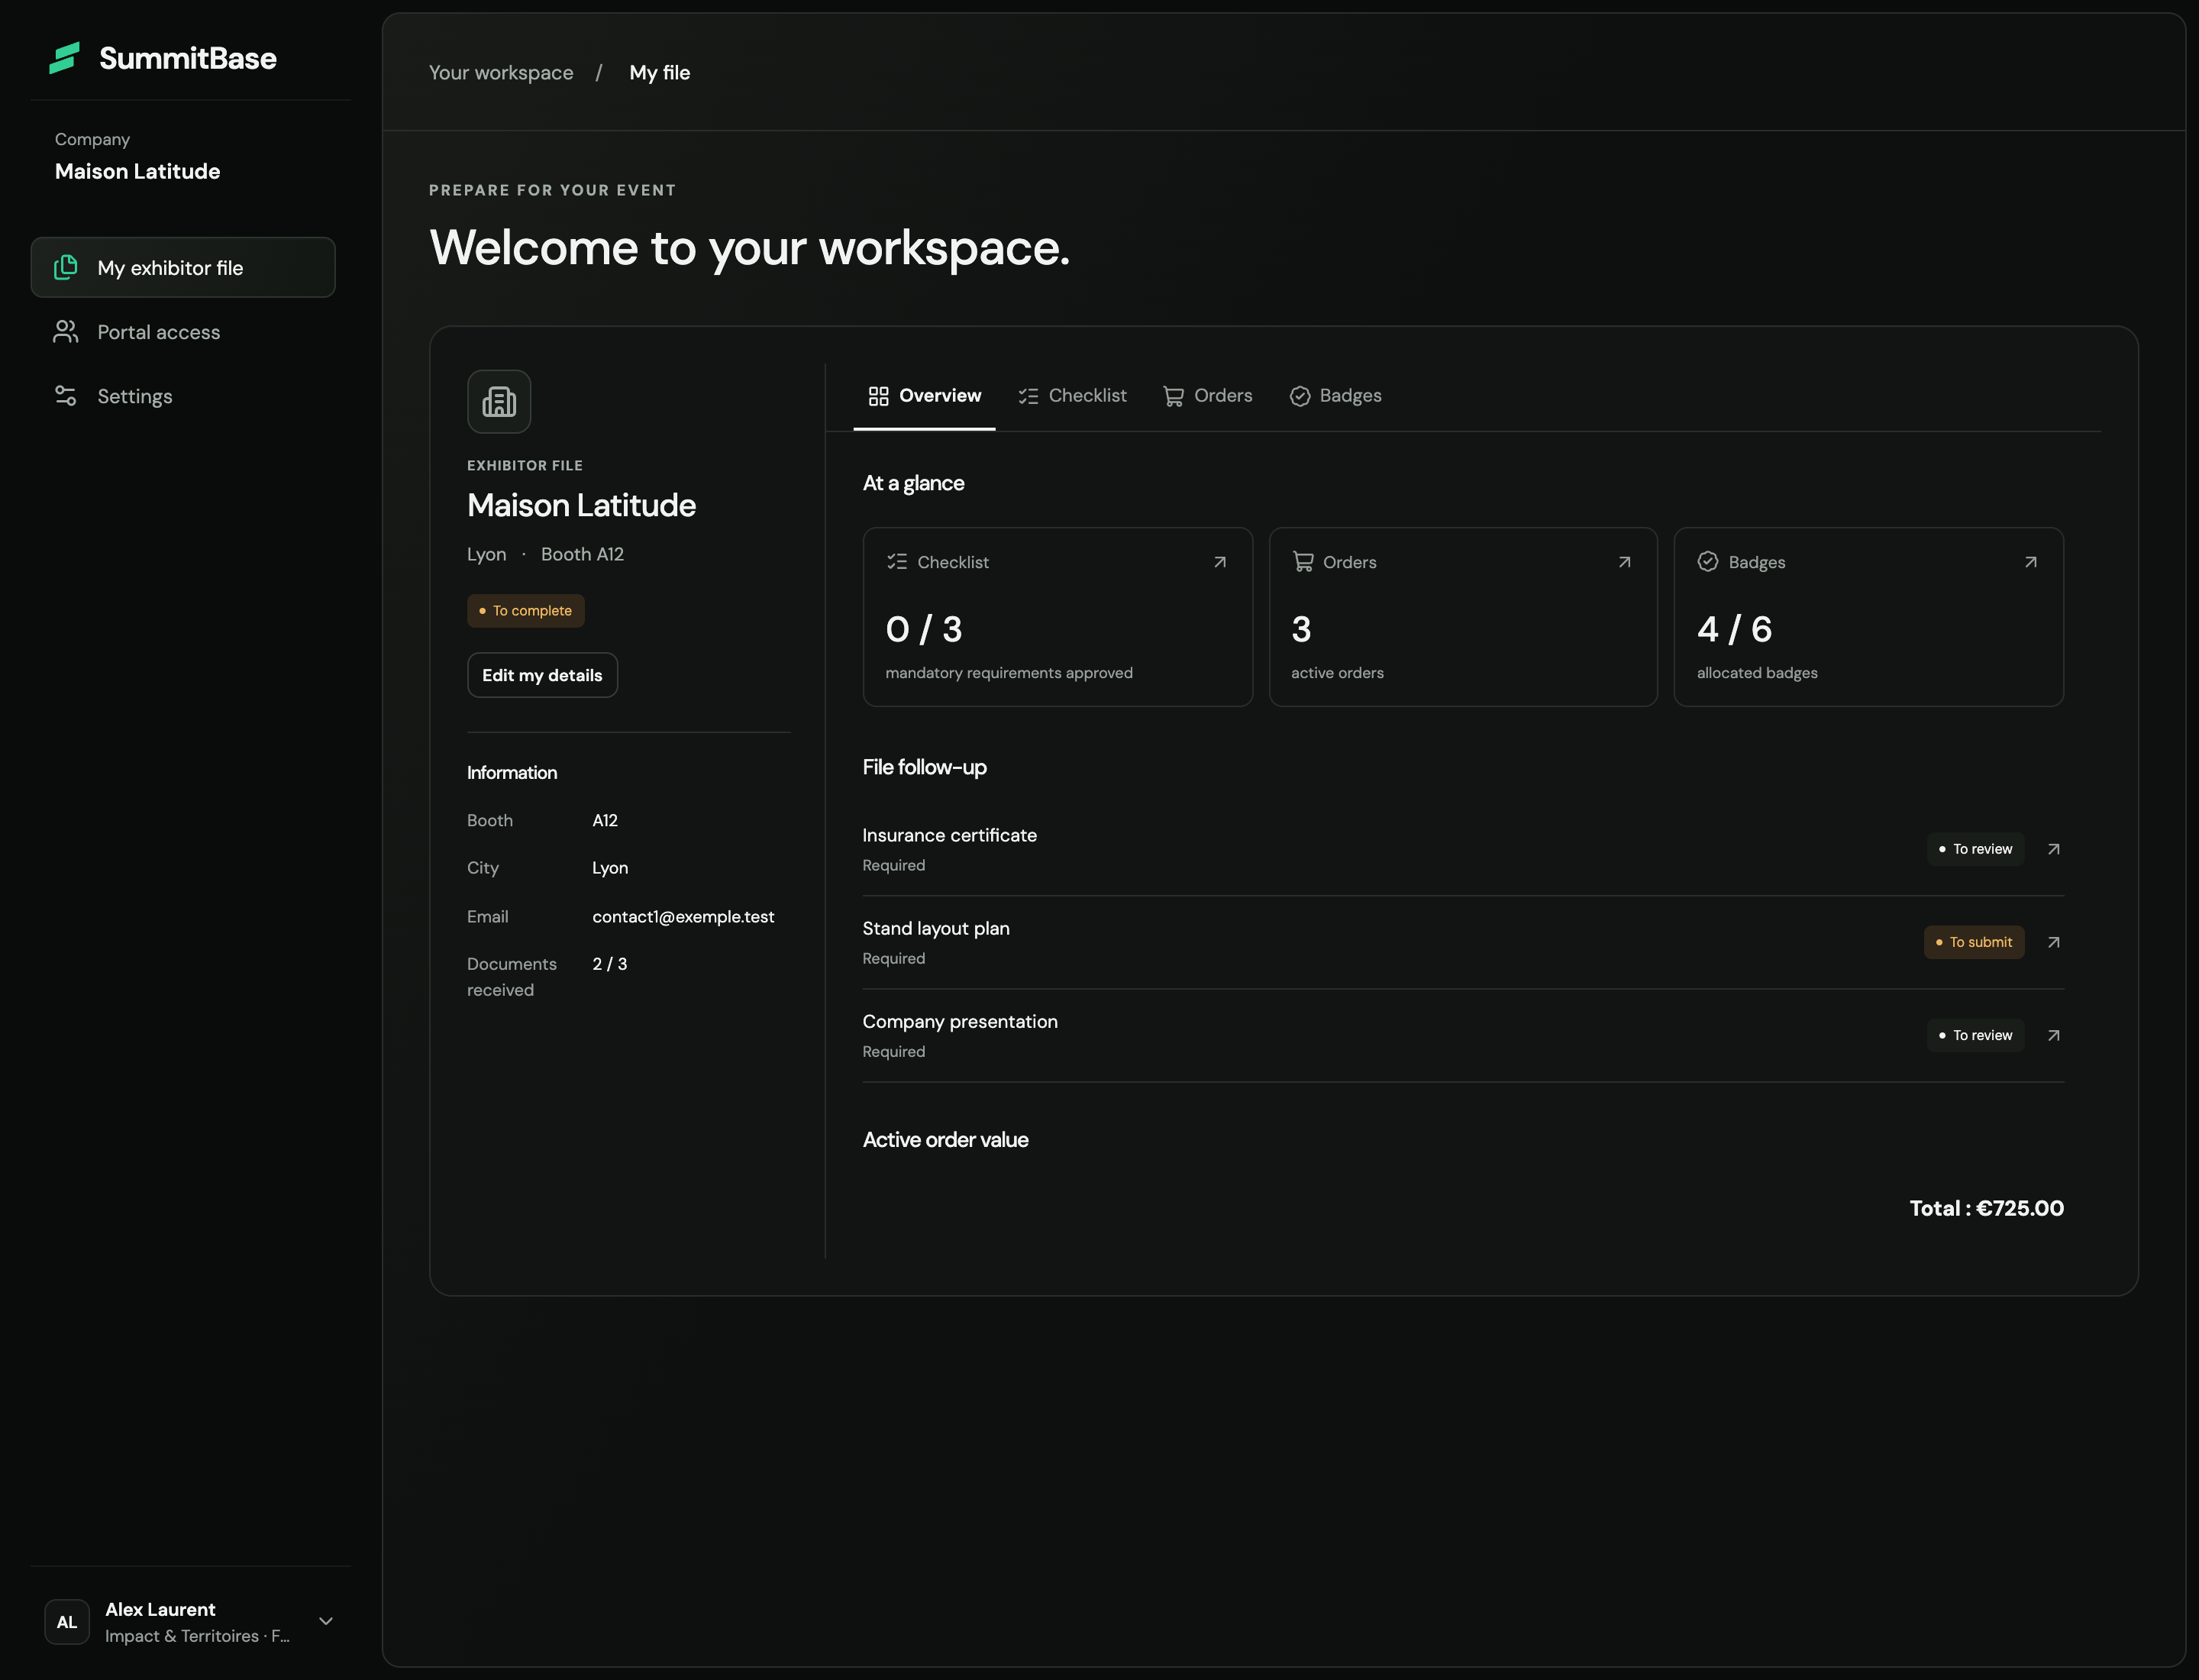The height and width of the screenshot is (1680, 2199).
Task: Click the Insurance certificate item title
Action: tap(950, 835)
